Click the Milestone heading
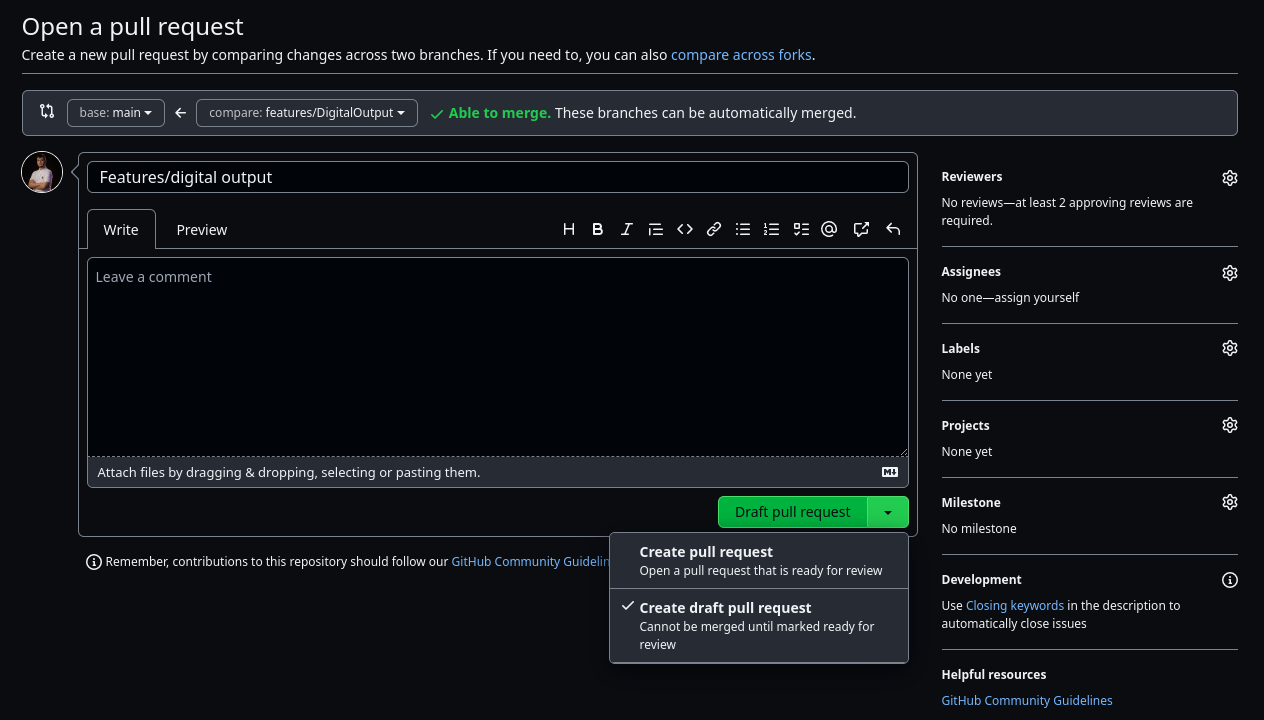This screenshot has width=1264, height=720. click(971, 502)
